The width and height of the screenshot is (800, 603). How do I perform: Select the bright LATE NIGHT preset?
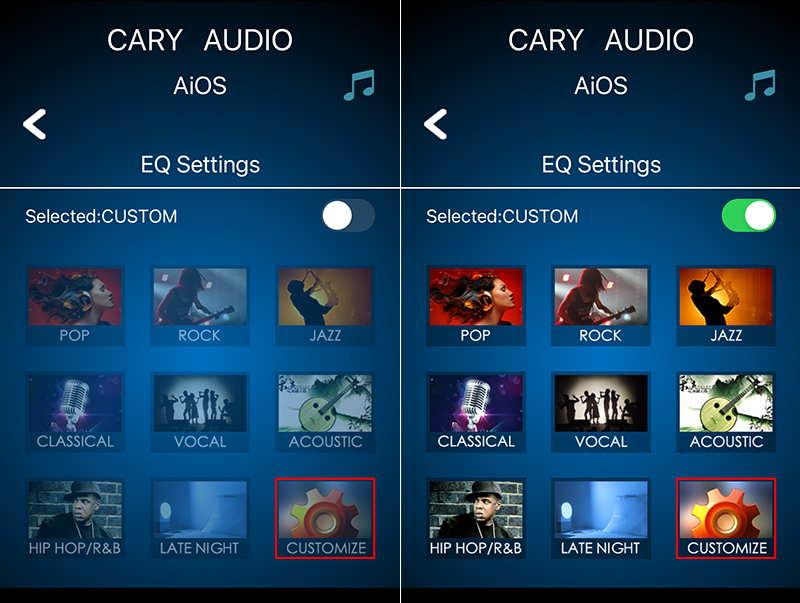pos(601,518)
